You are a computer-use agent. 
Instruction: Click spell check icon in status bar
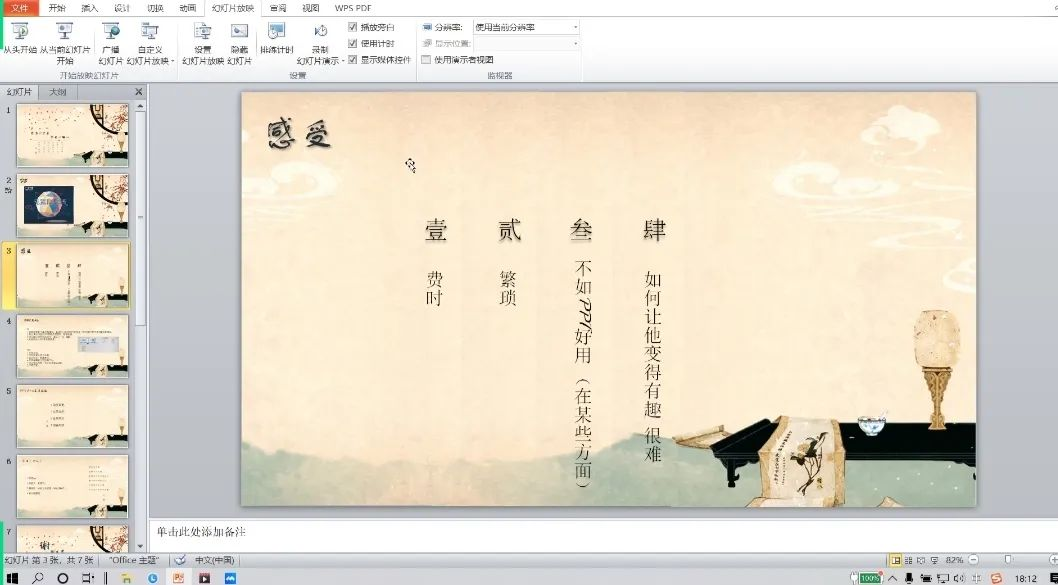tap(180, 560)
